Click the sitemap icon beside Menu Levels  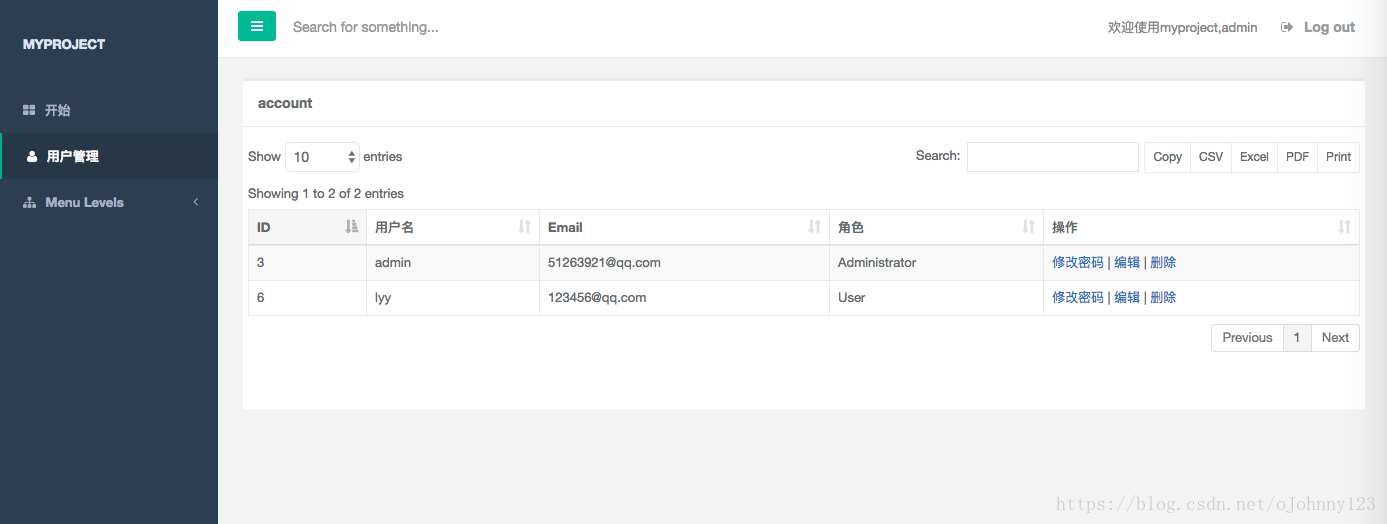click(x=29, y=202)
